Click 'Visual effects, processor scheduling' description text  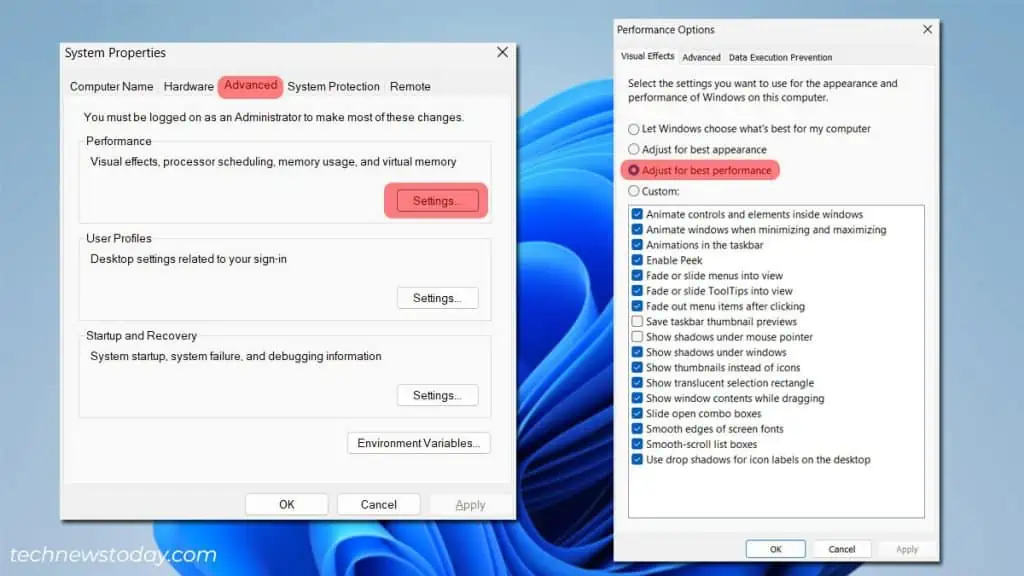(273, 161)
